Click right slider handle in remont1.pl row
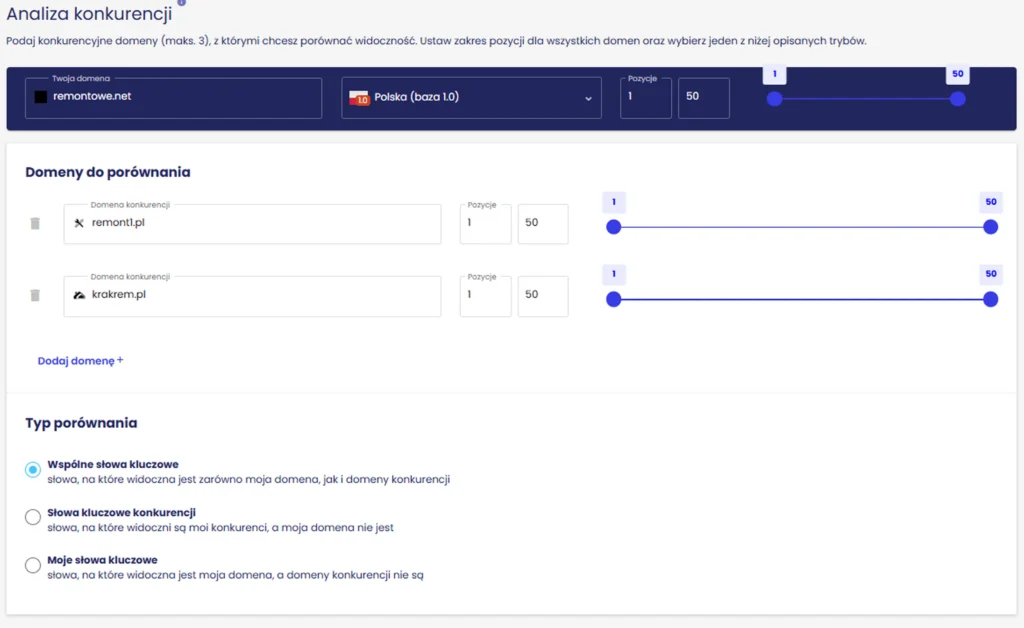Screen dimensions: 1024x628 (x=990, y=227)
